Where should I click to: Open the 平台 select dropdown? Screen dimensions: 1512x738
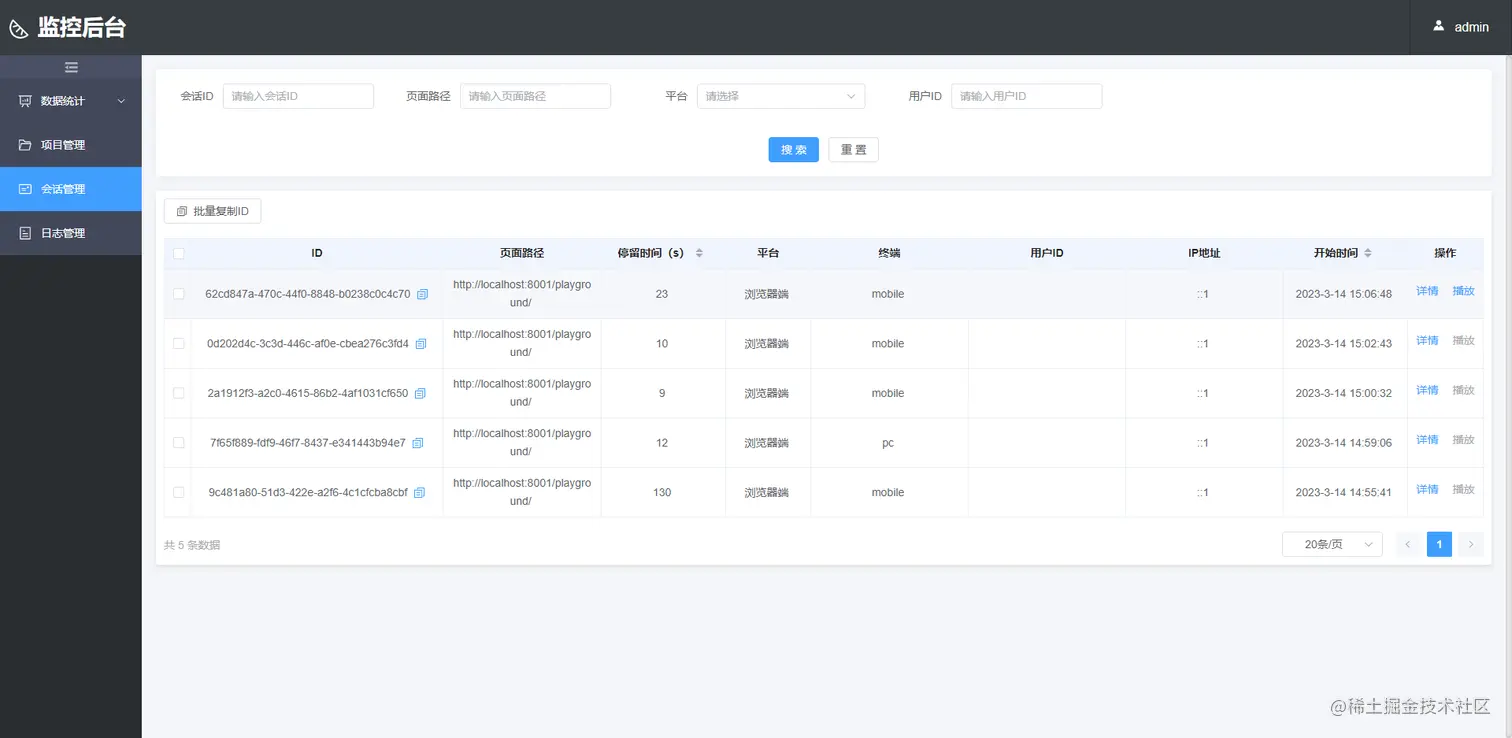coord(780,96)
